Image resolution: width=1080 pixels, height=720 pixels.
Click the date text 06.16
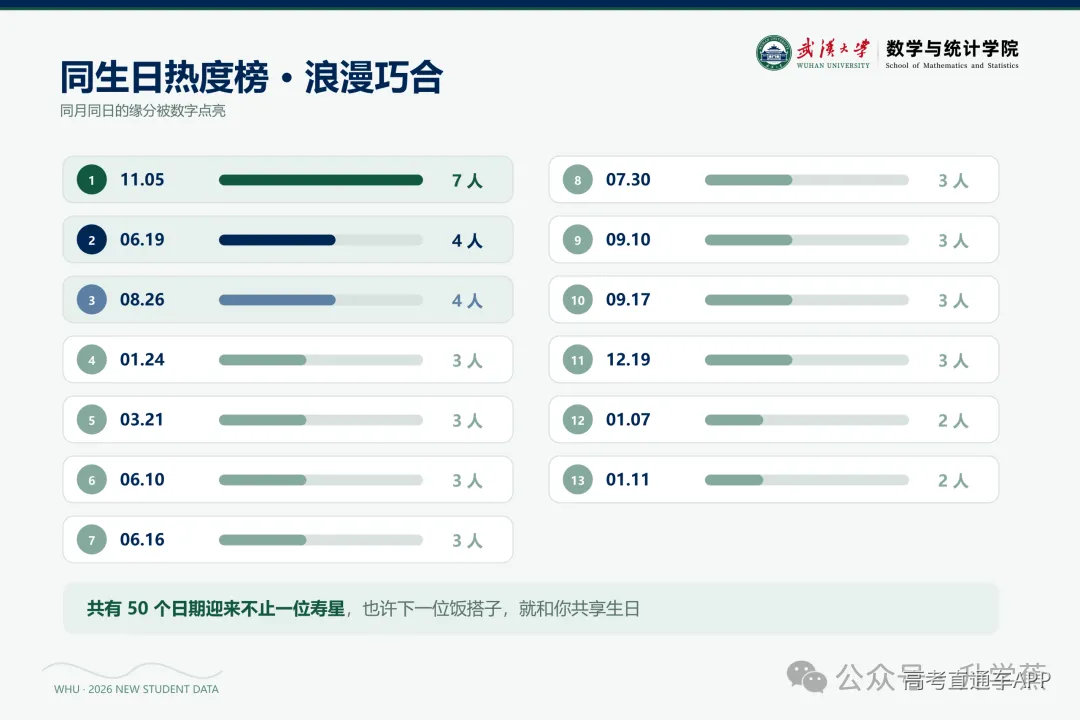[x=142, y=539]
